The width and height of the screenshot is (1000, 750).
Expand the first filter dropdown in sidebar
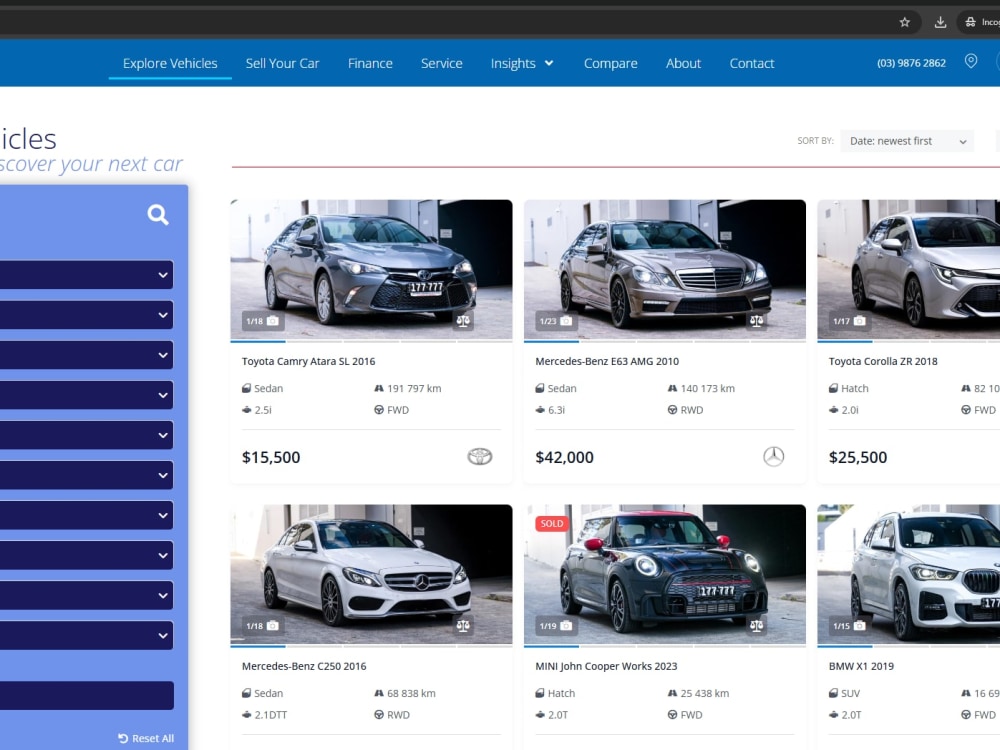point(86,275)
